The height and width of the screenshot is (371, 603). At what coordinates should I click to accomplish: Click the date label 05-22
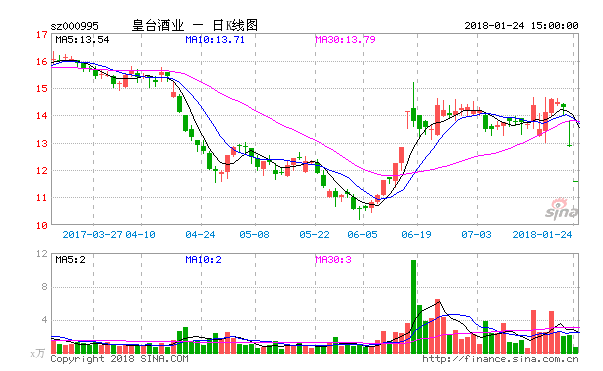tap(315, 235)
